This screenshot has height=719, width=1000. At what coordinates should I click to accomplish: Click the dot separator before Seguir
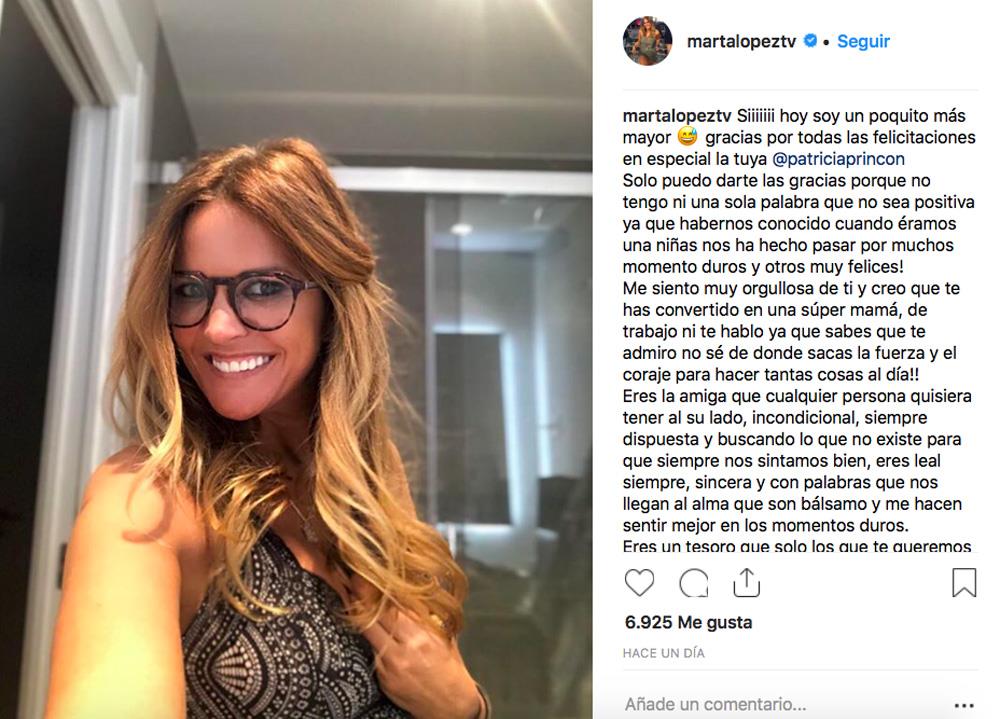pyautogui.click(x=827, y=42)
